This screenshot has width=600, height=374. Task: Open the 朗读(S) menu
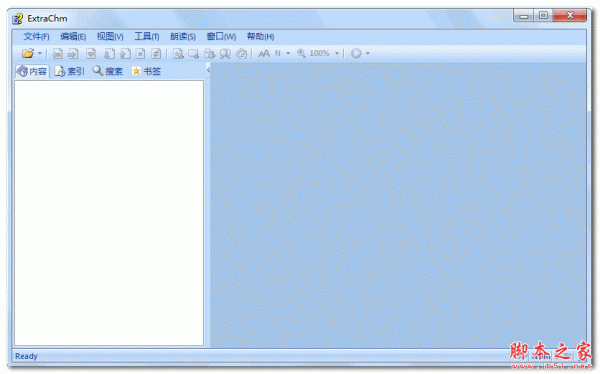click(x=183, y=36)
